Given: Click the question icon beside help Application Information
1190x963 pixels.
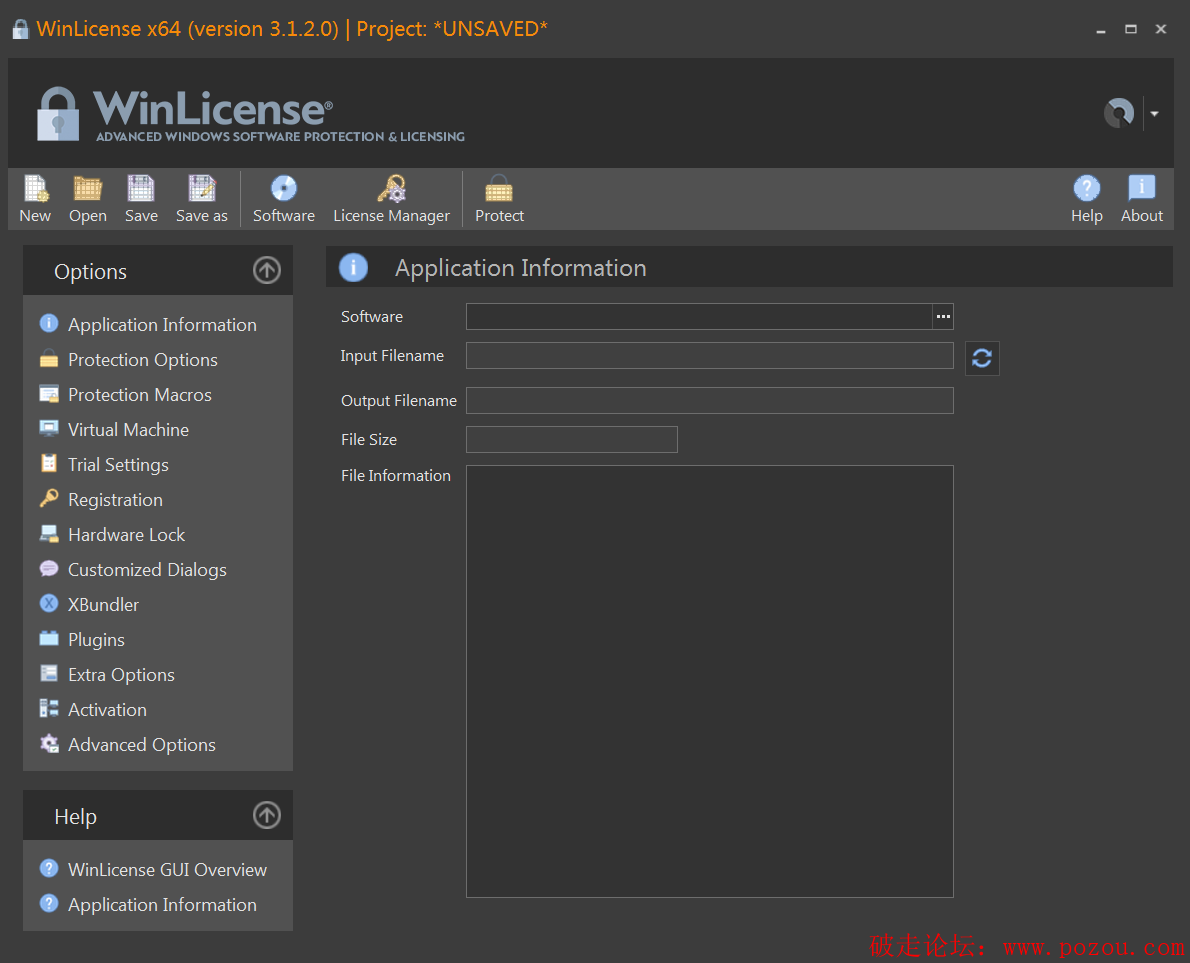Looking at the screenshot, I should [49, 903].
